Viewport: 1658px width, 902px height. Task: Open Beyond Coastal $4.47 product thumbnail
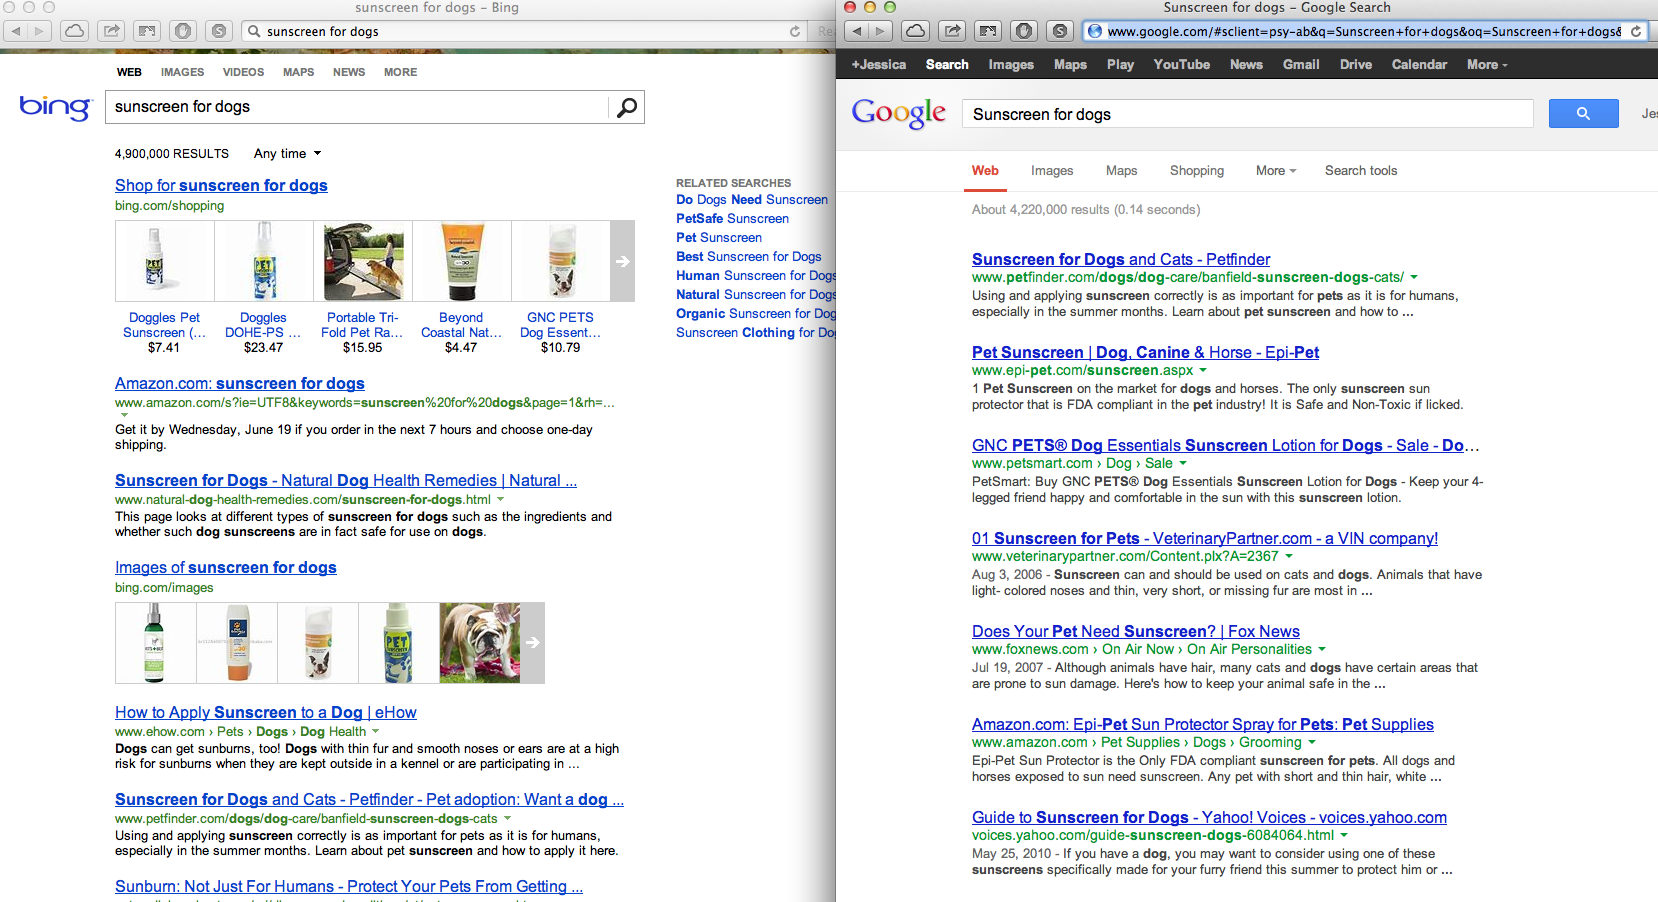(x=461, y=261)
